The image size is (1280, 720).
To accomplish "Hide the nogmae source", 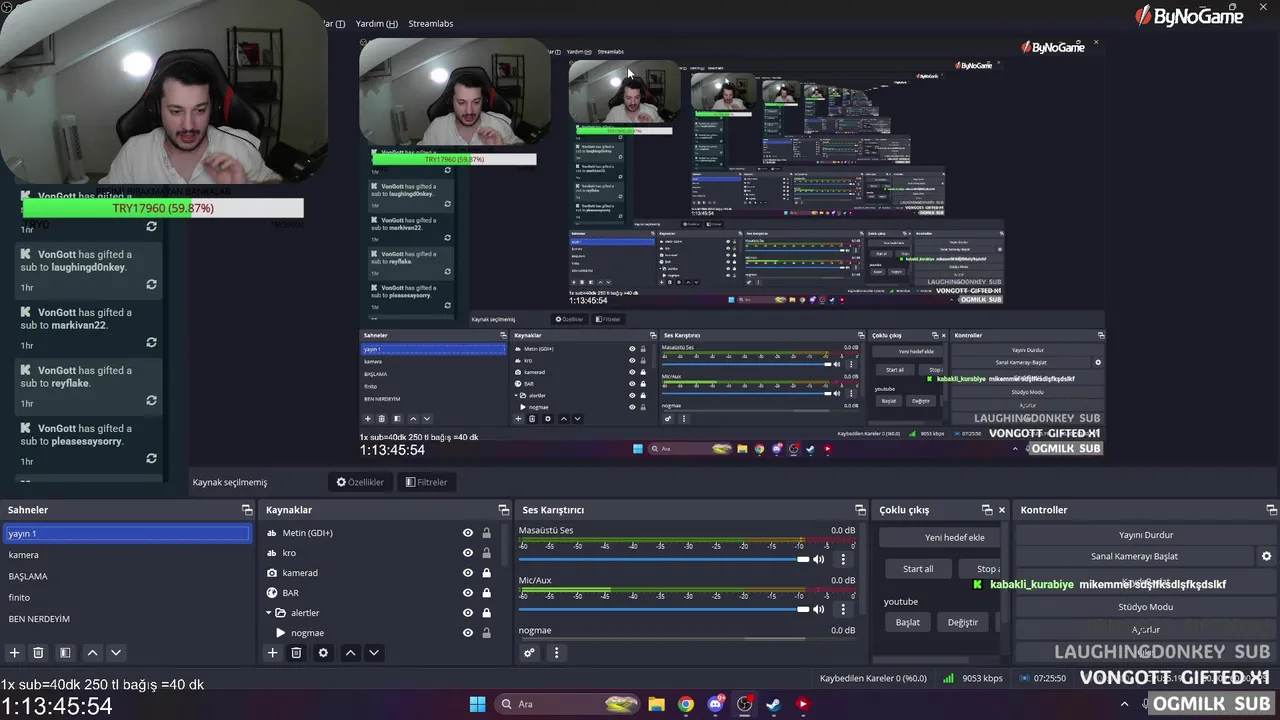I will click(467, 633).
